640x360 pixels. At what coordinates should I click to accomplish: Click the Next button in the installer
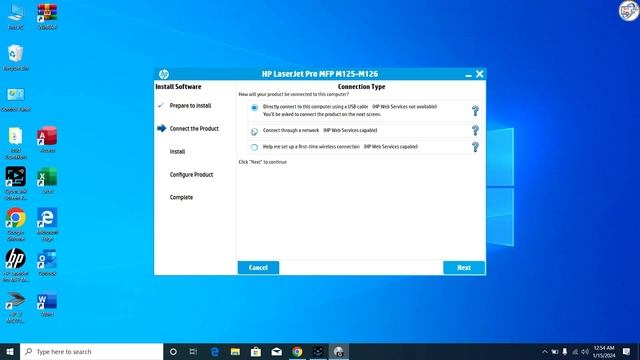(464, 268)
